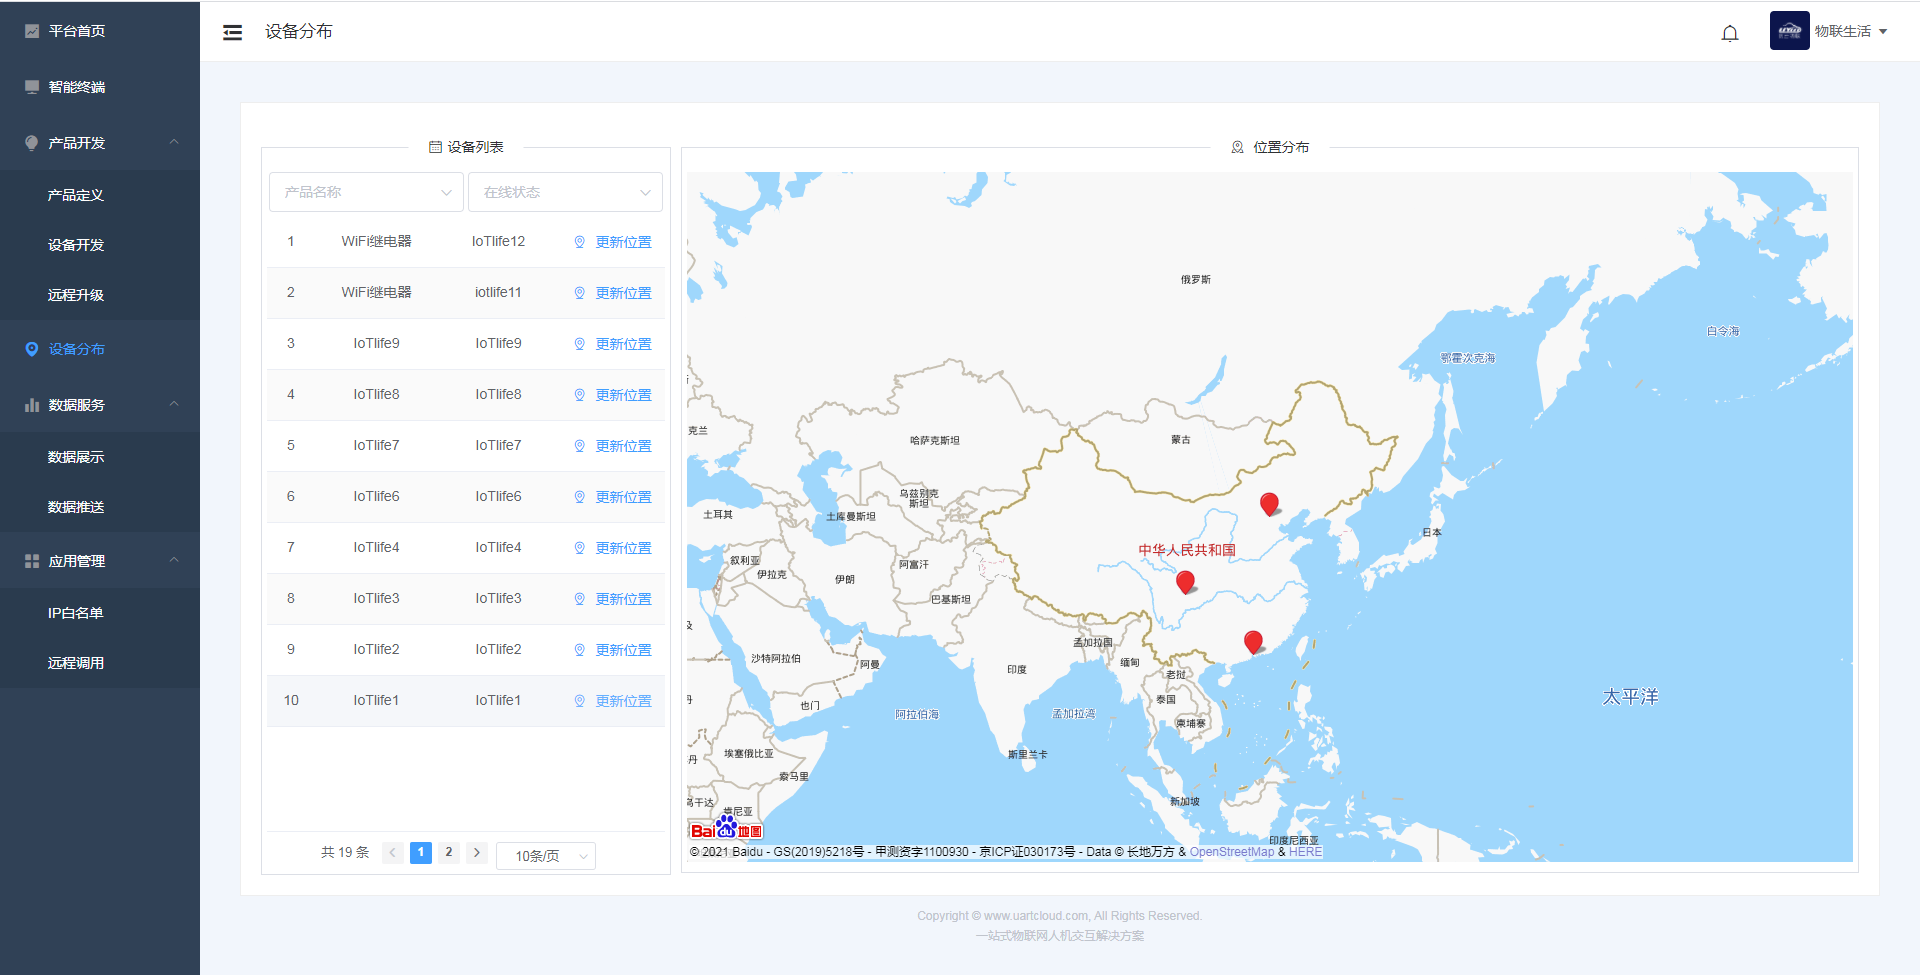Go to the previous page of devices

(x=393, y=853)
